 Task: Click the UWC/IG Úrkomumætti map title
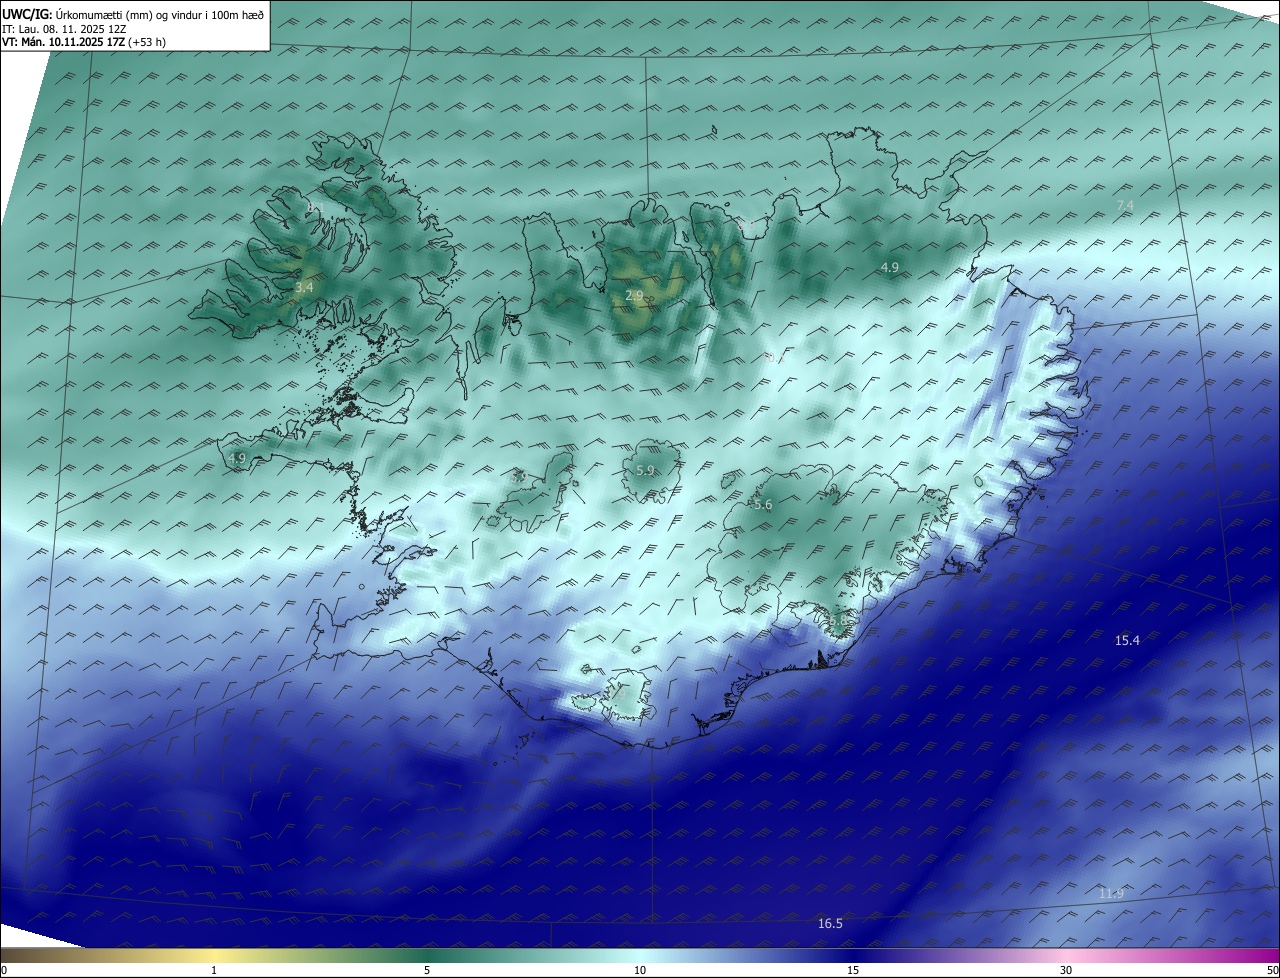[x=133, y=13]
